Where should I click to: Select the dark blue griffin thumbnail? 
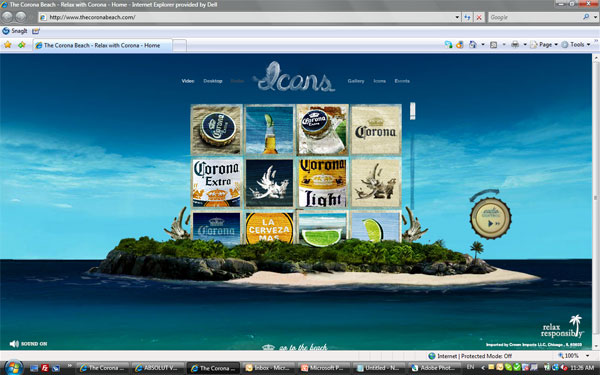(269, 183)
